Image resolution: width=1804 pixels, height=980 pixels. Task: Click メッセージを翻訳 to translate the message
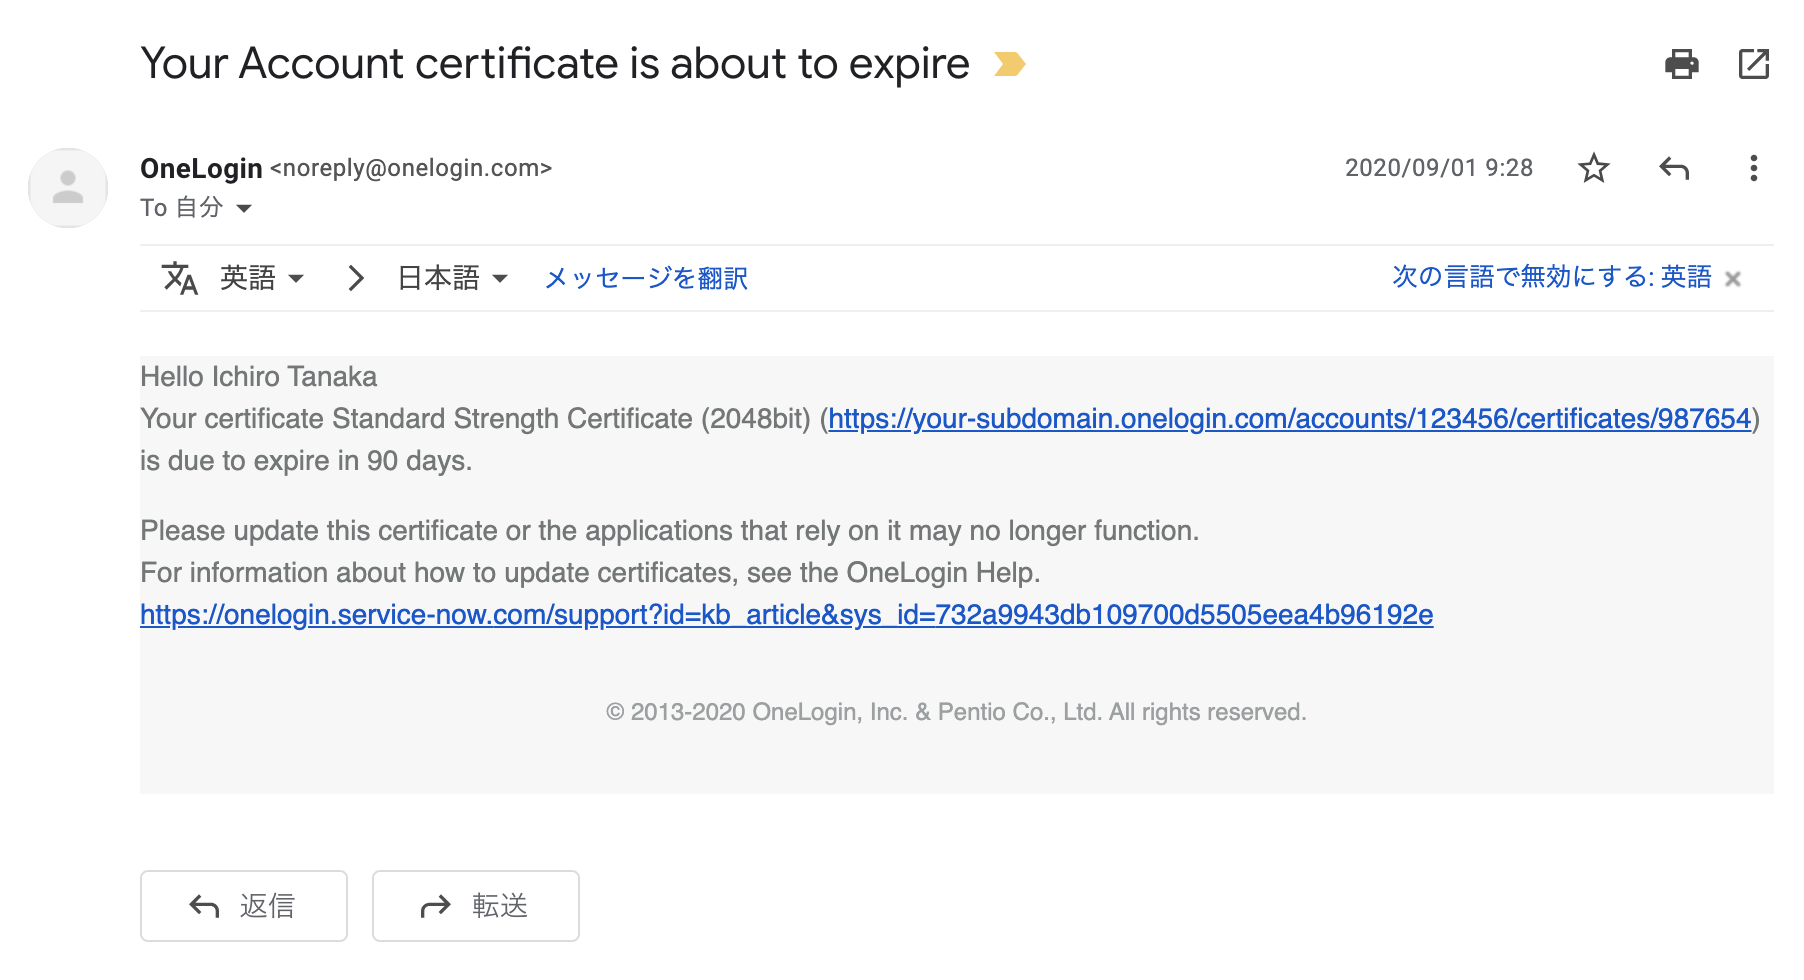tap(646, 278)
